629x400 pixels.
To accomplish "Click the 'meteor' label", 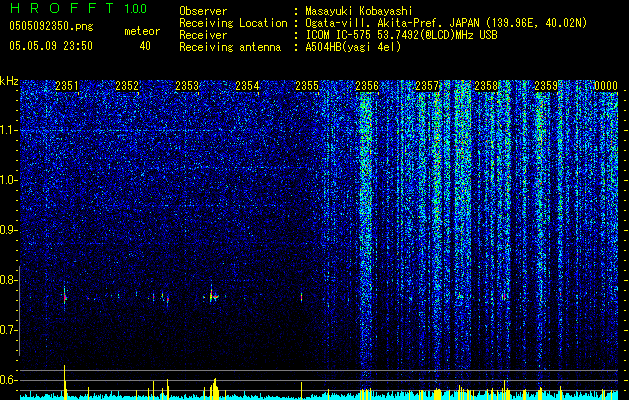I will [x=142, y=31].
